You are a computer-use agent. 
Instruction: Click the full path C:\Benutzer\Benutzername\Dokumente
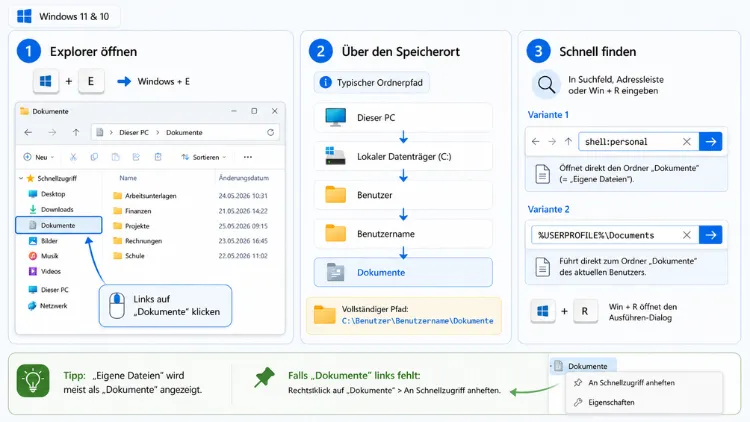[417, 321]
